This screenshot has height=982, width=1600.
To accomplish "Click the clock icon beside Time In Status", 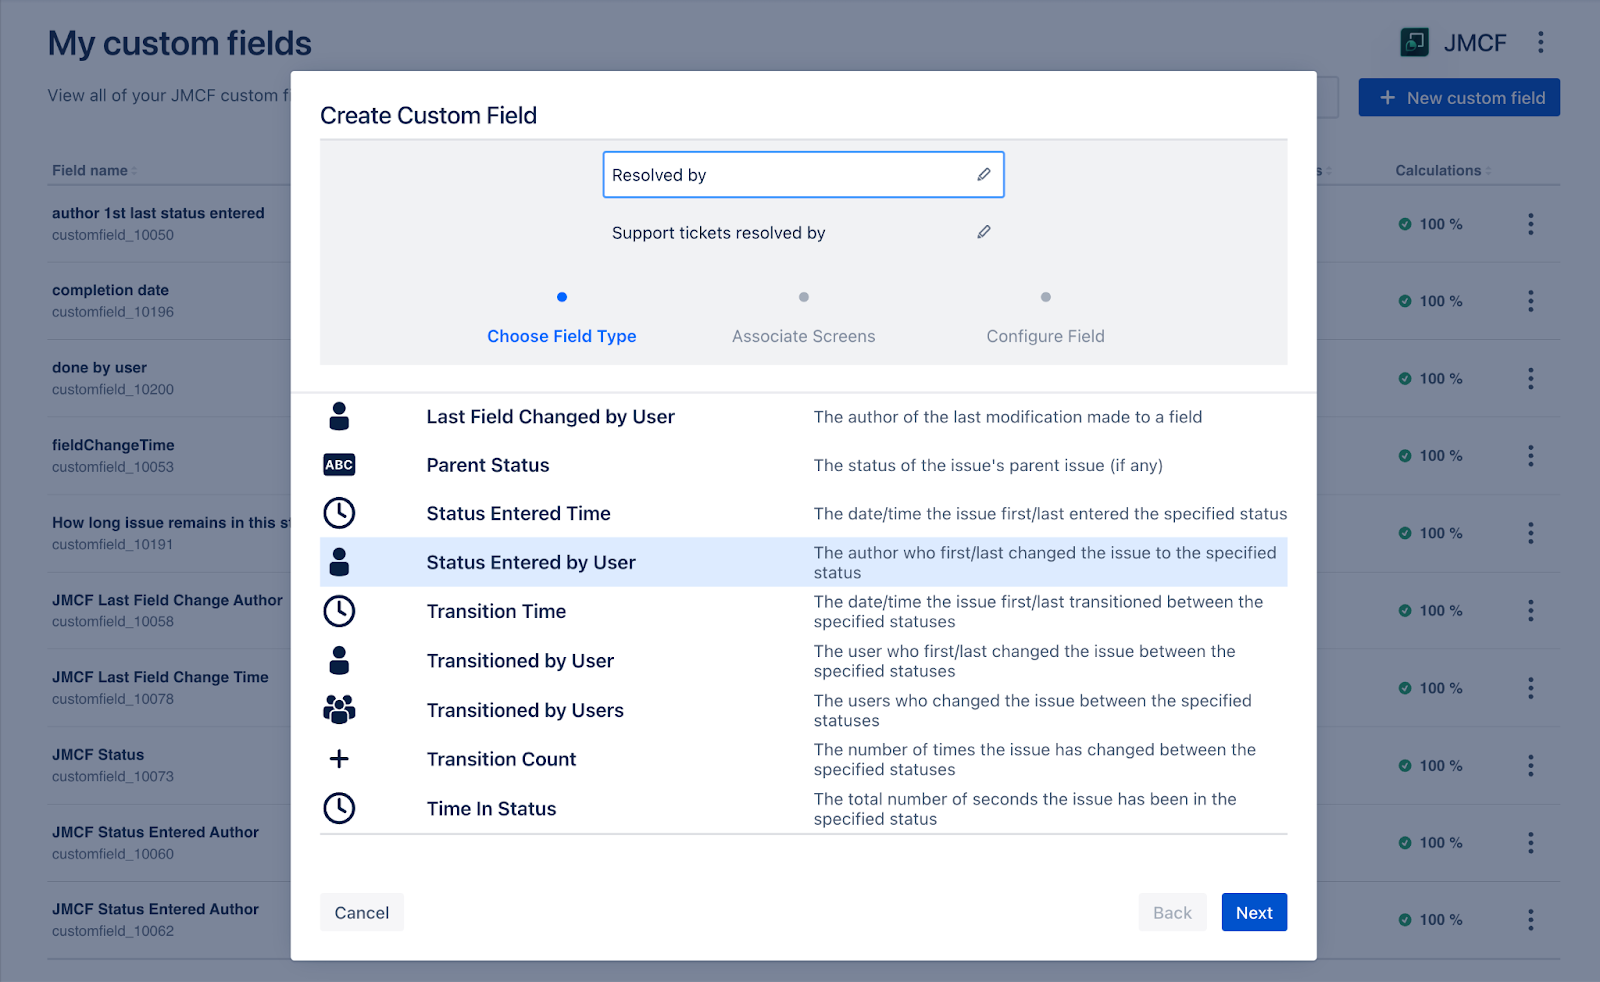I will point(339,808).
